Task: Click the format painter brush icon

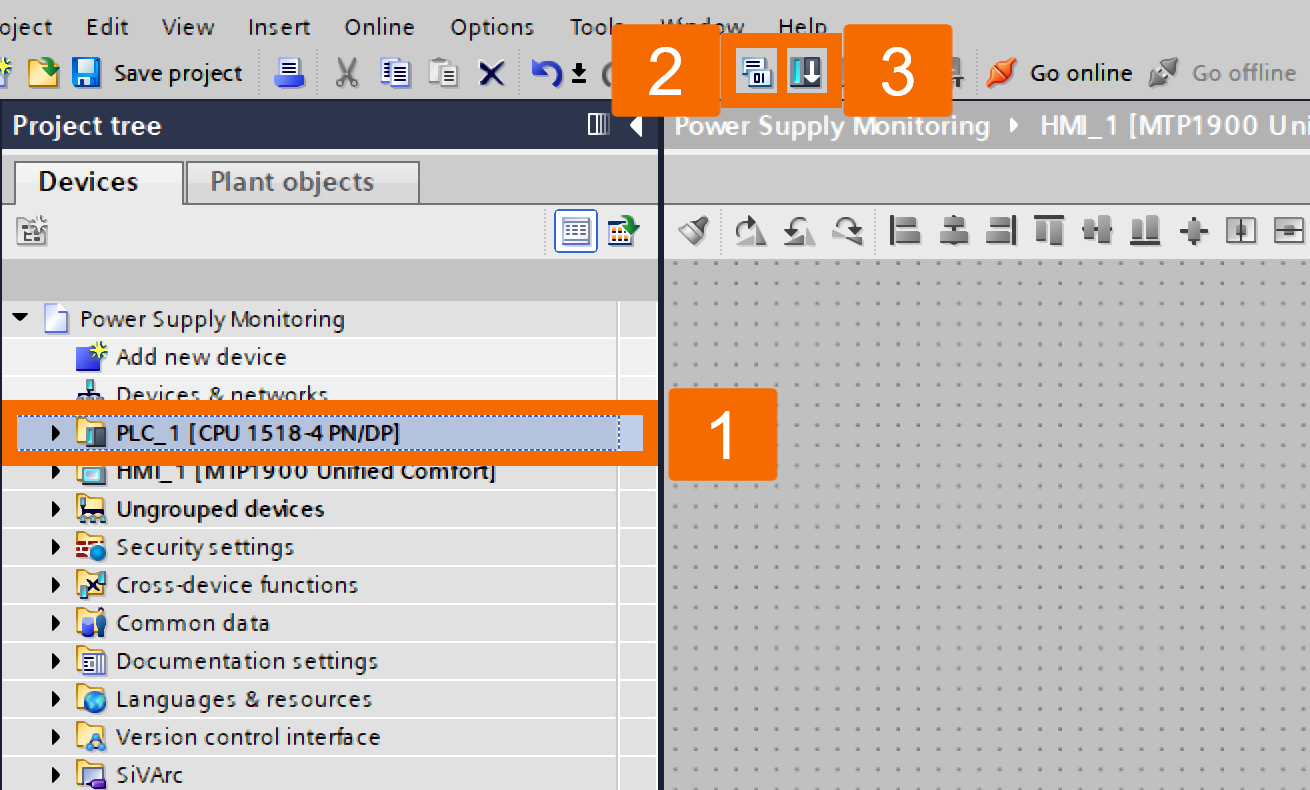Action: (x=694, y=231)
